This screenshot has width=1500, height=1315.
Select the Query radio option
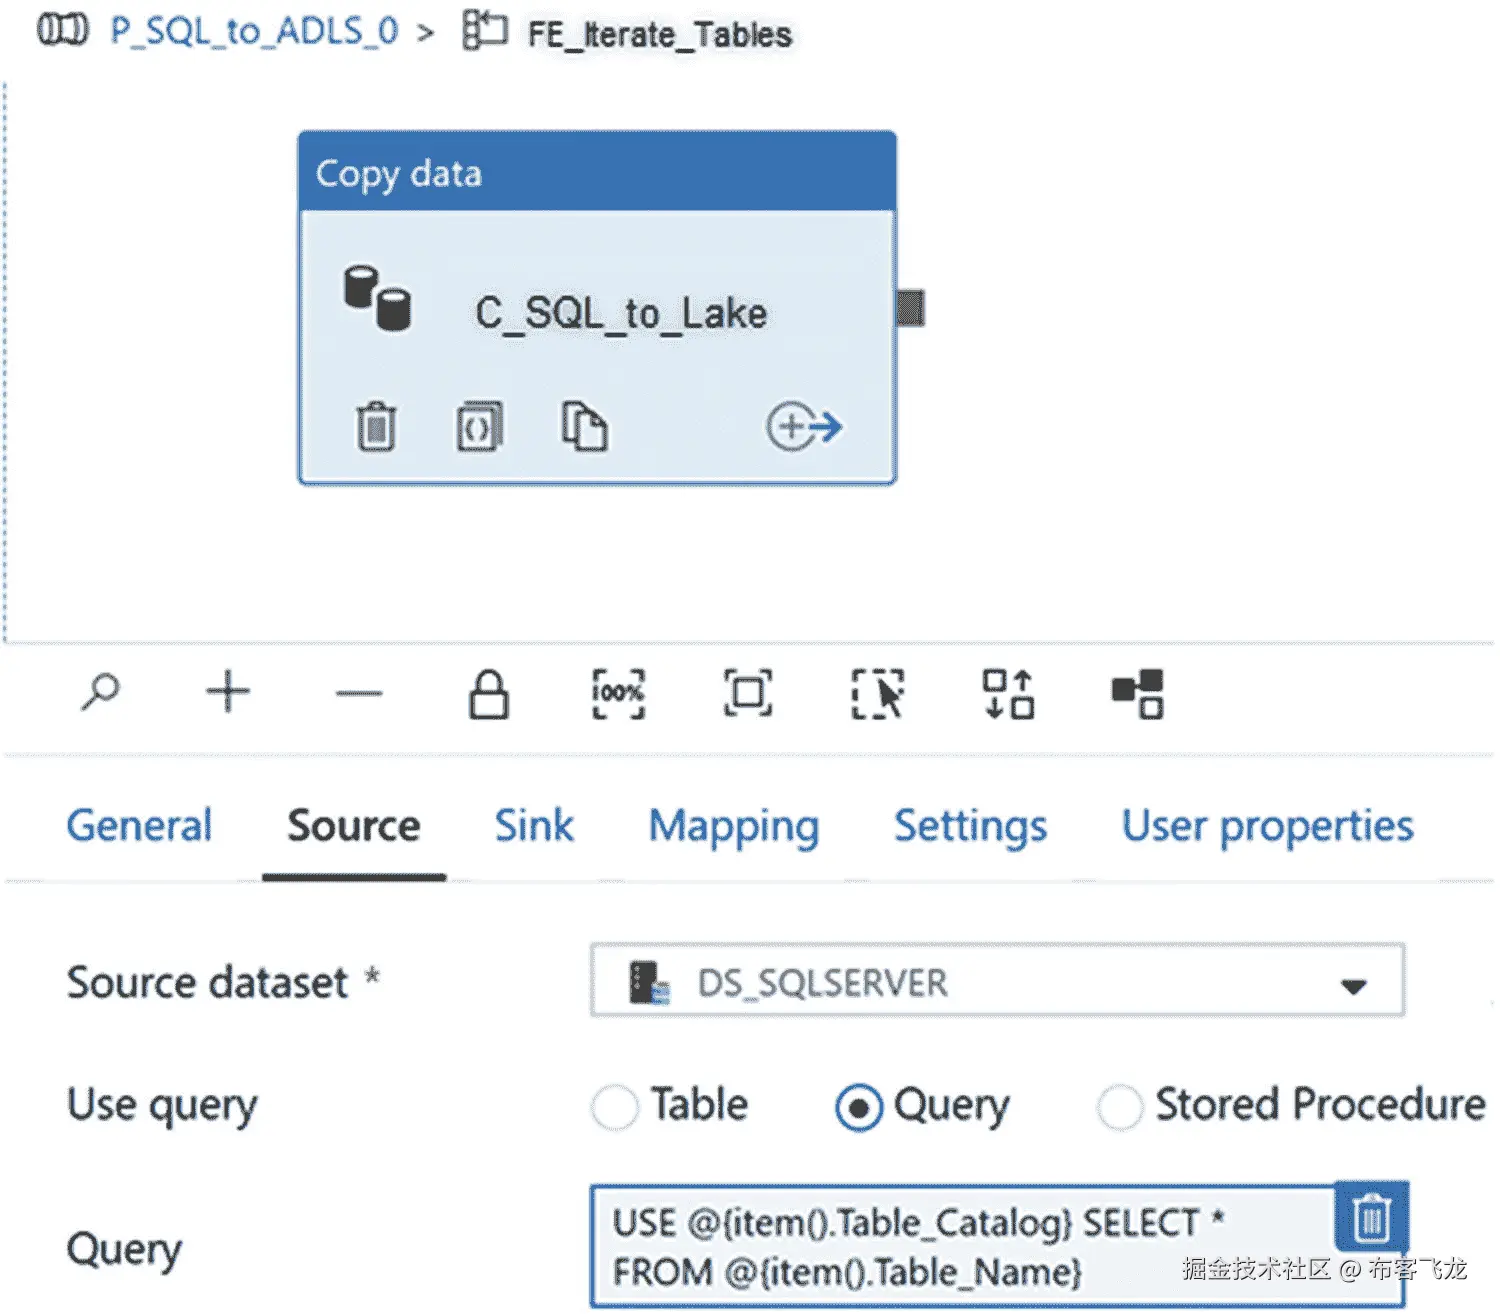pos(858,1107)
